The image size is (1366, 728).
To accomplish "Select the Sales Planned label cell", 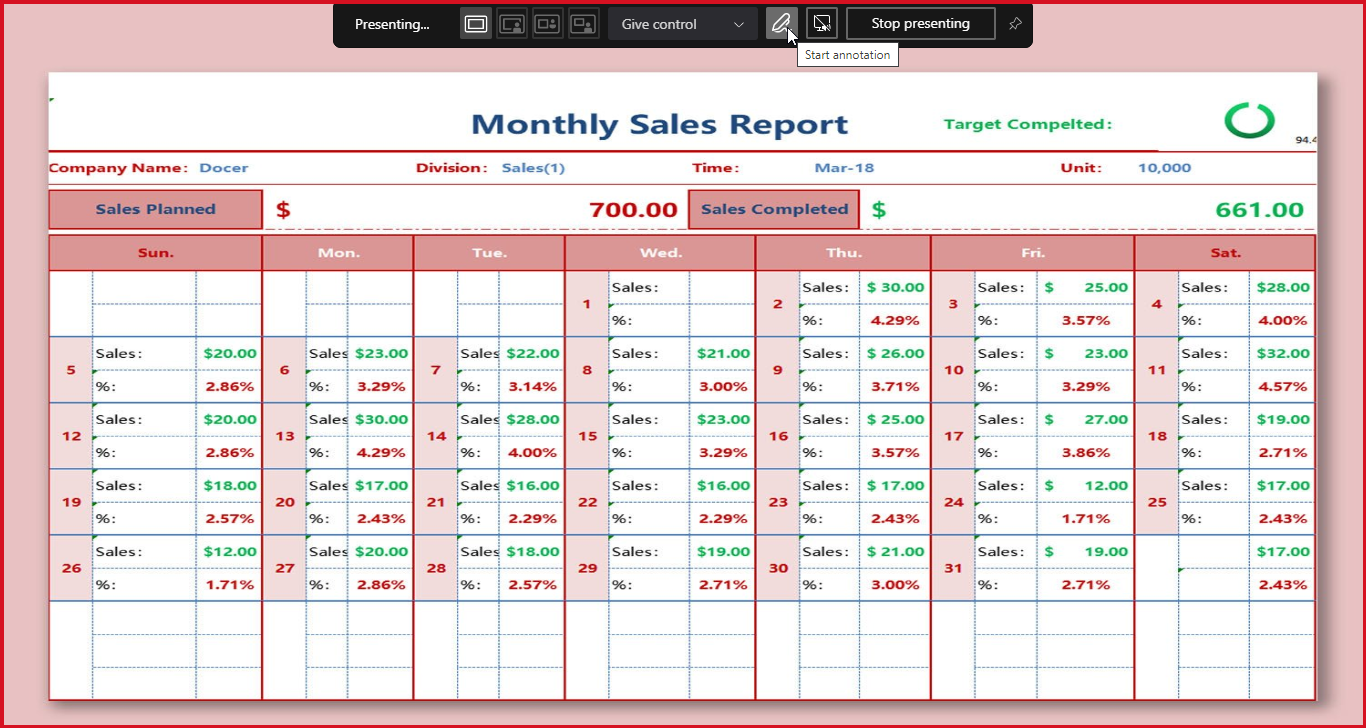I will (155, 210).
